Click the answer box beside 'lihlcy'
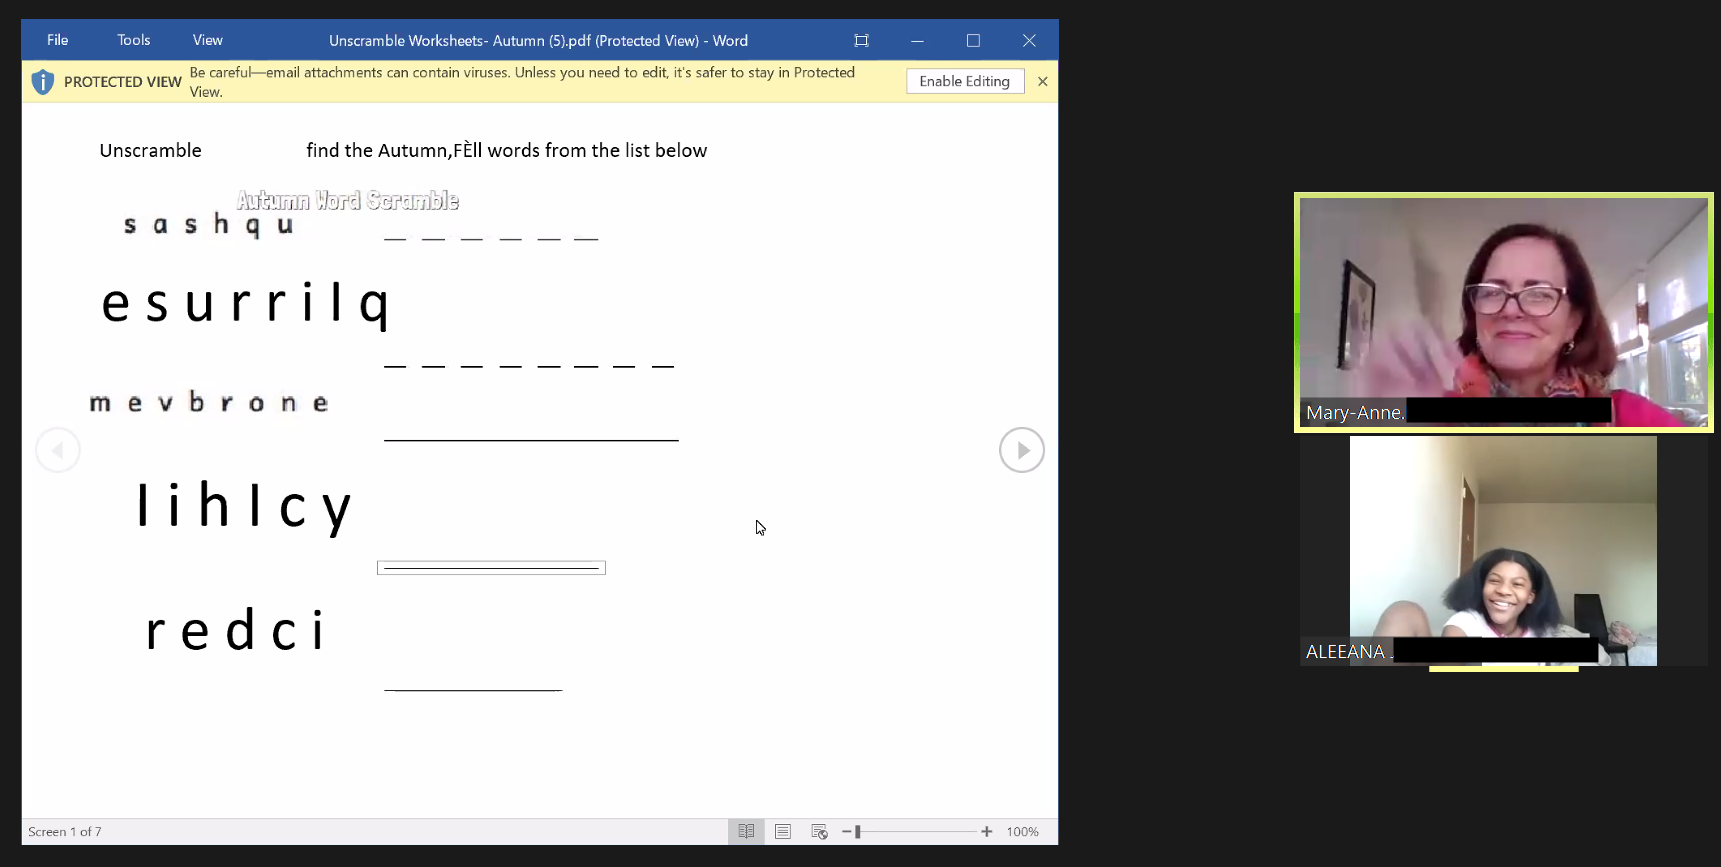Viewport: 1721px width, 867px height. [491, 568]
